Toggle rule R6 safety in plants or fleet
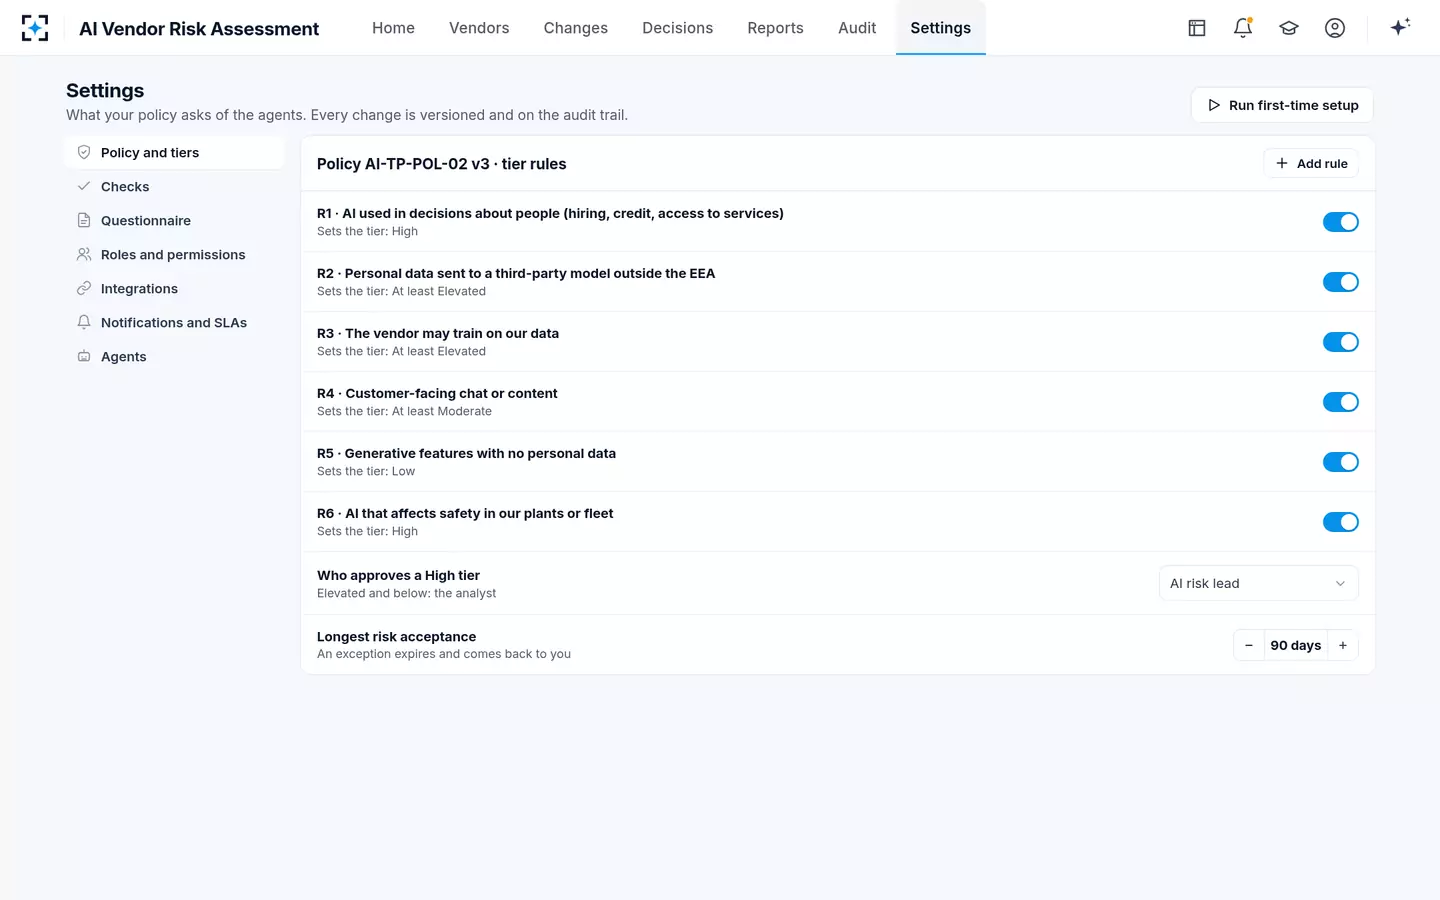This screenshot has width=1440, height=900. click(1340, 522)
